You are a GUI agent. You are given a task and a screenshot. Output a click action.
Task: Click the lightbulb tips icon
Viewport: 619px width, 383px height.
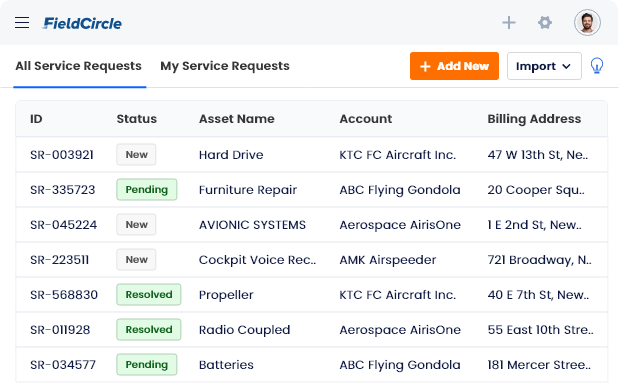(596, 66)
